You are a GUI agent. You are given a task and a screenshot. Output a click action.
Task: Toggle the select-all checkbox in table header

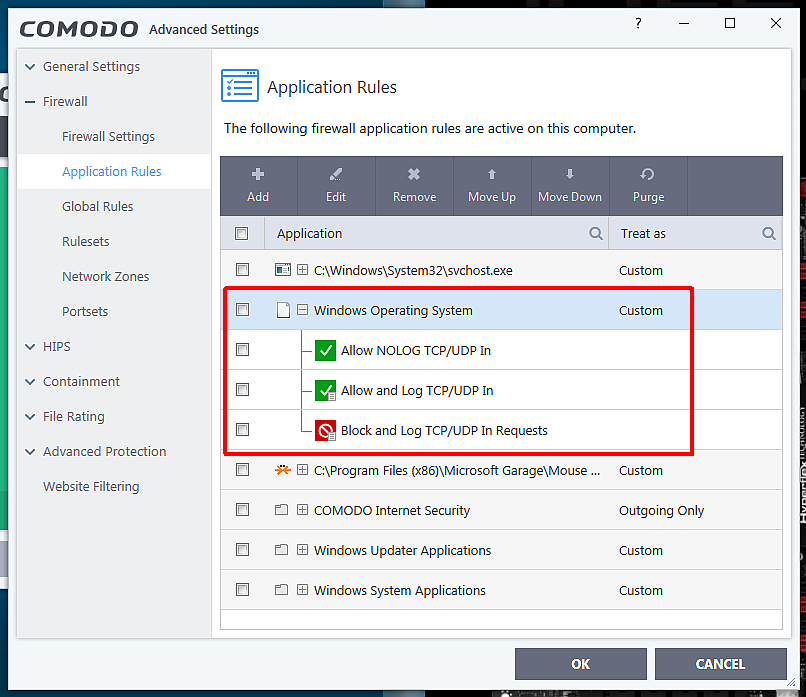242,233
